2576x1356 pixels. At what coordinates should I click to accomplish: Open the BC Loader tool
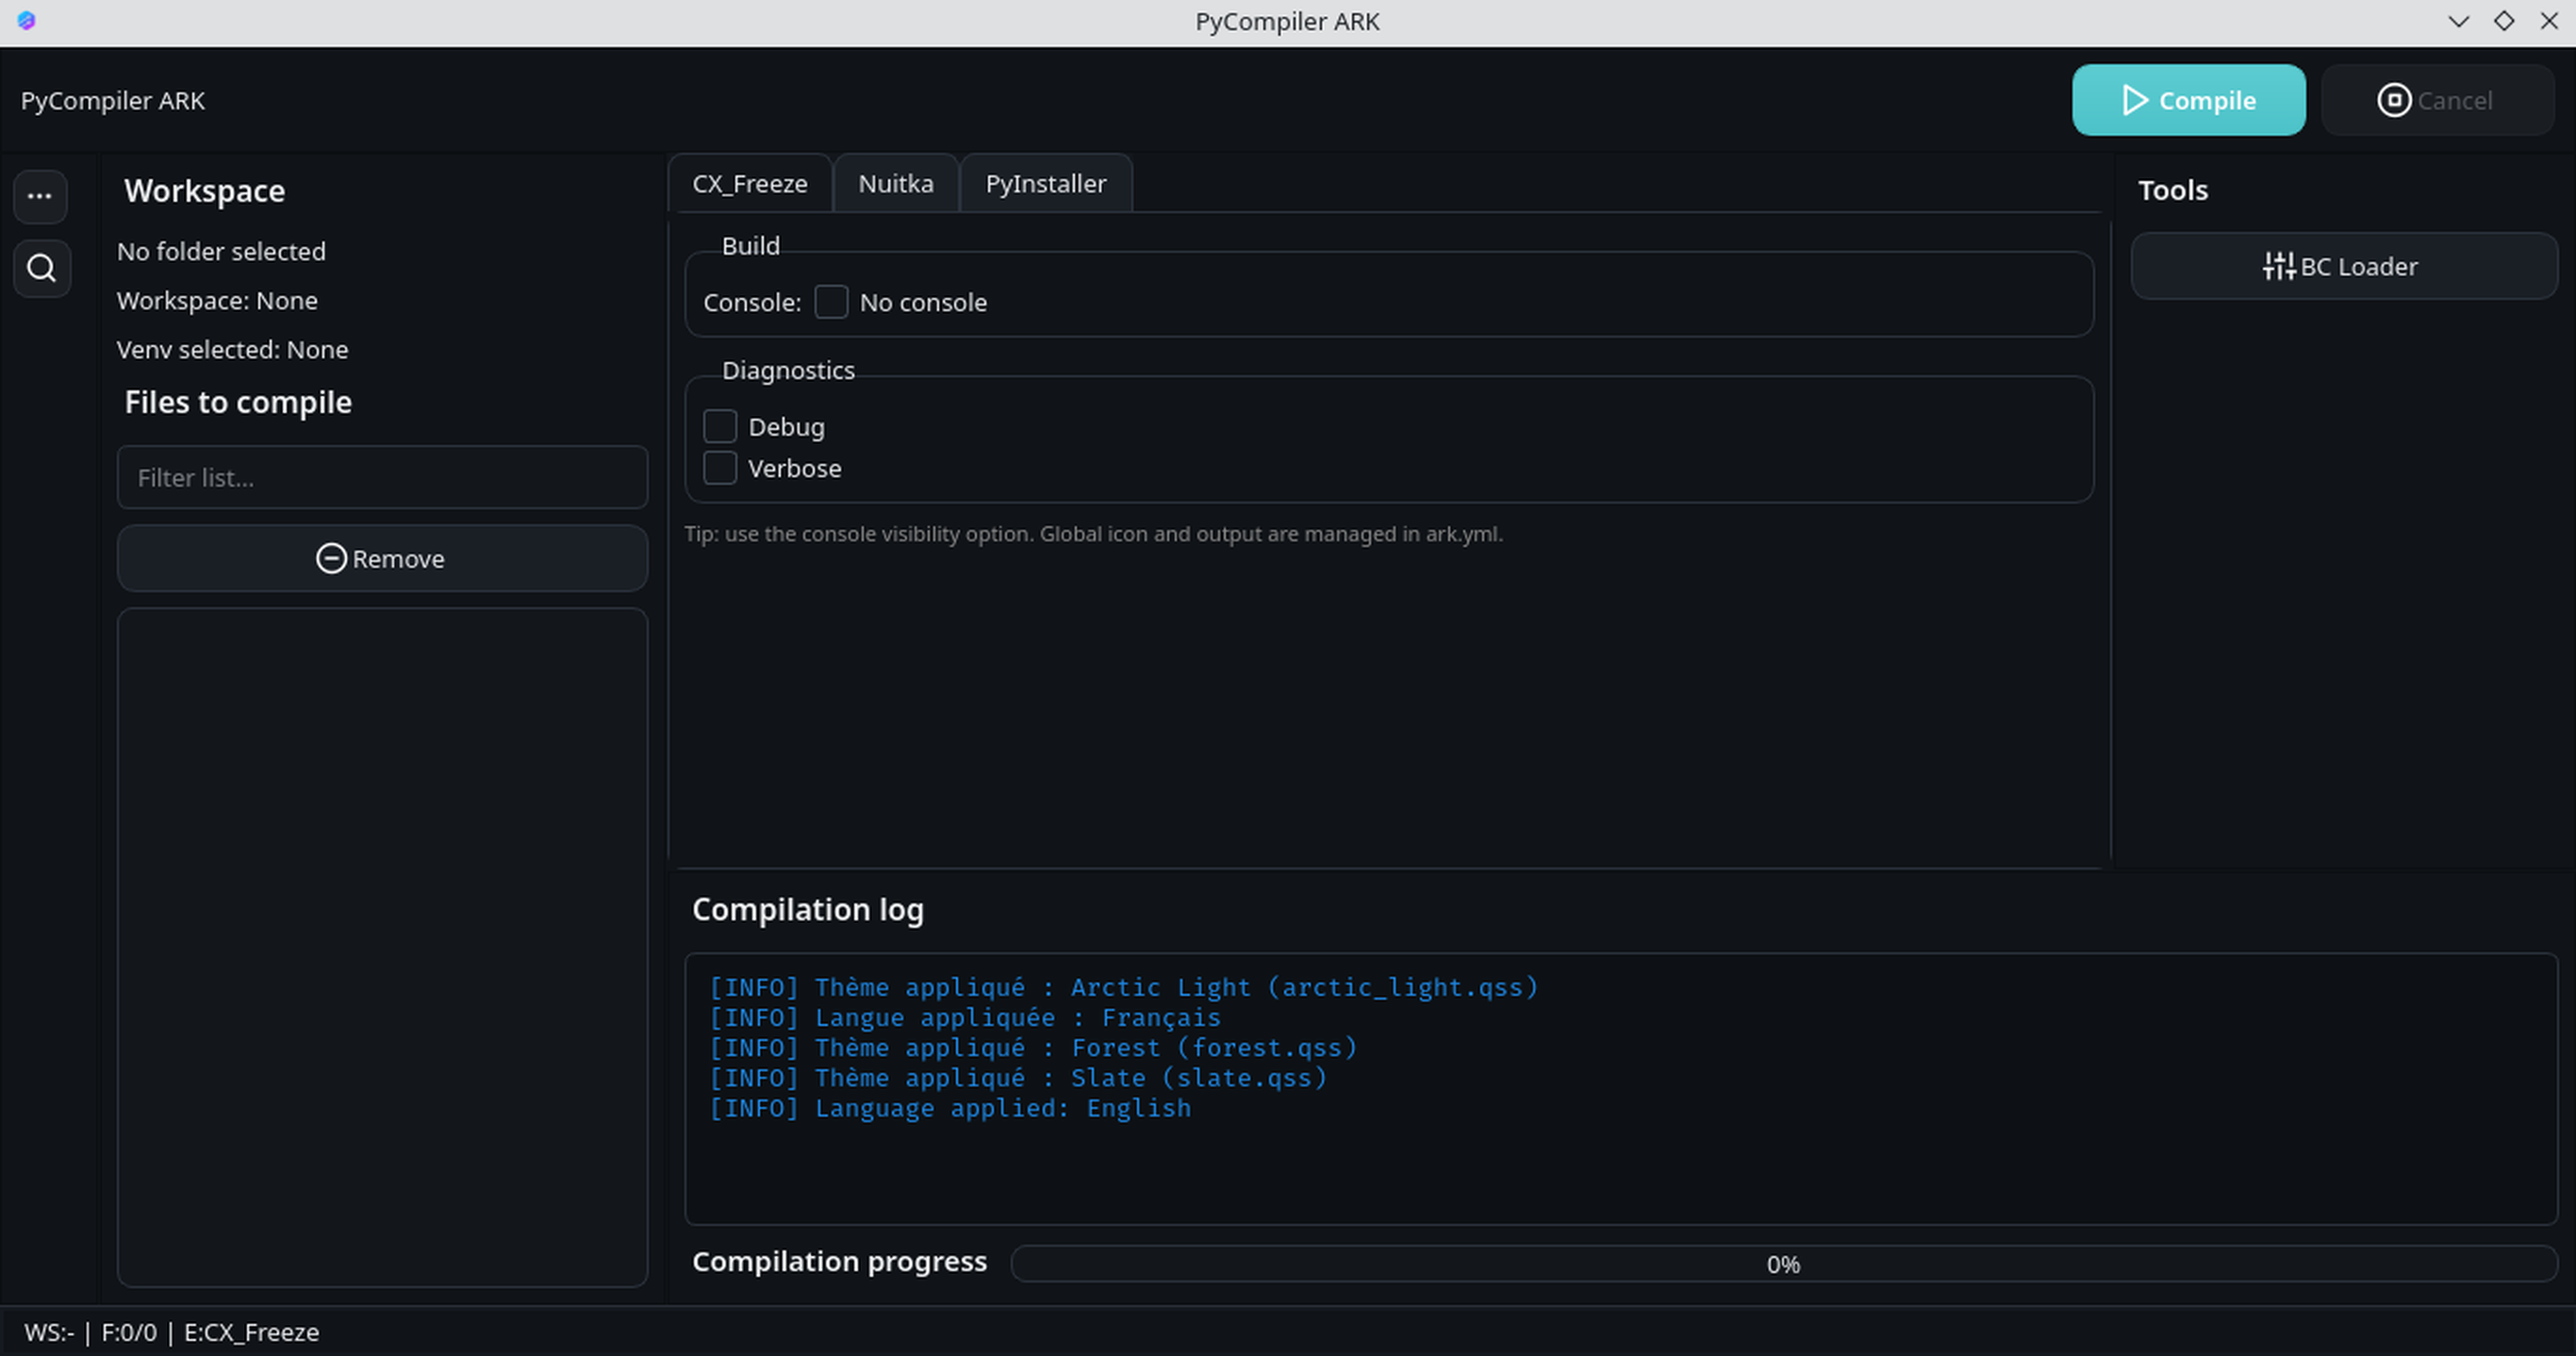[x=2343, y=266]
